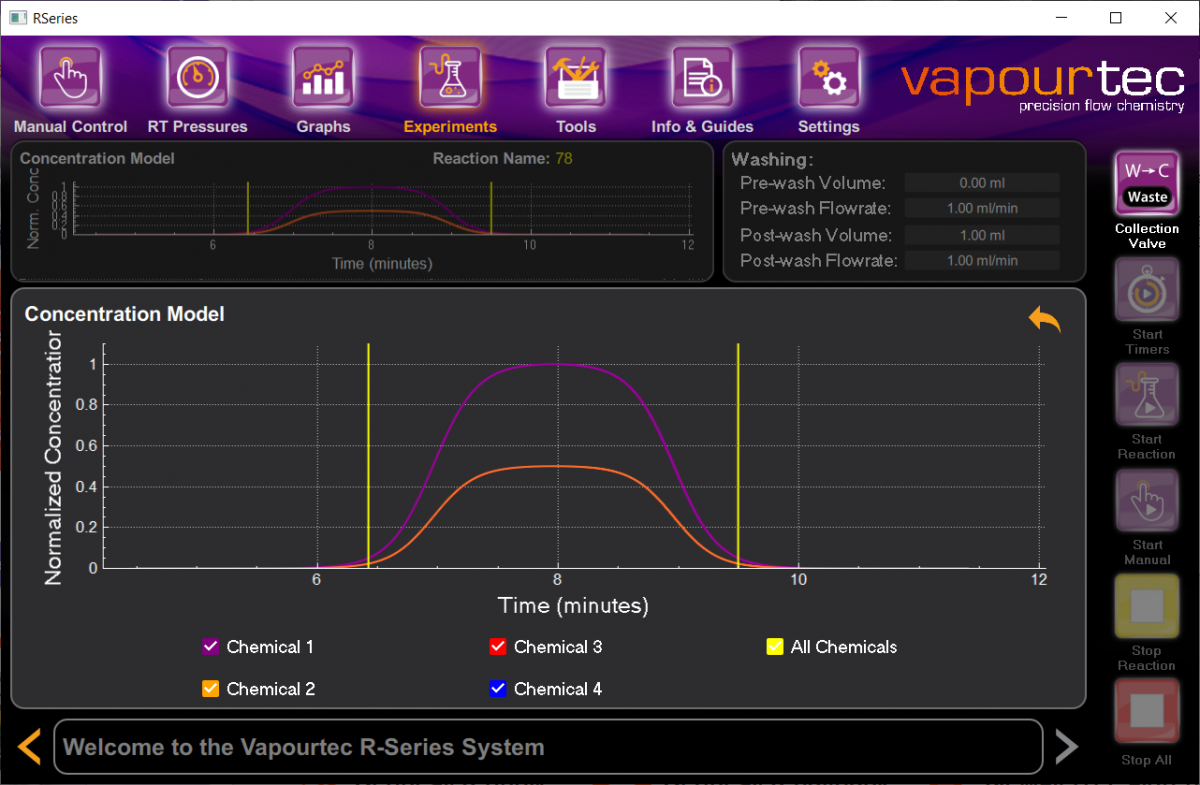Toggle the Chemical 1 checkbox
This screenshot has height=785, width=1200.
tap(210, 646)
